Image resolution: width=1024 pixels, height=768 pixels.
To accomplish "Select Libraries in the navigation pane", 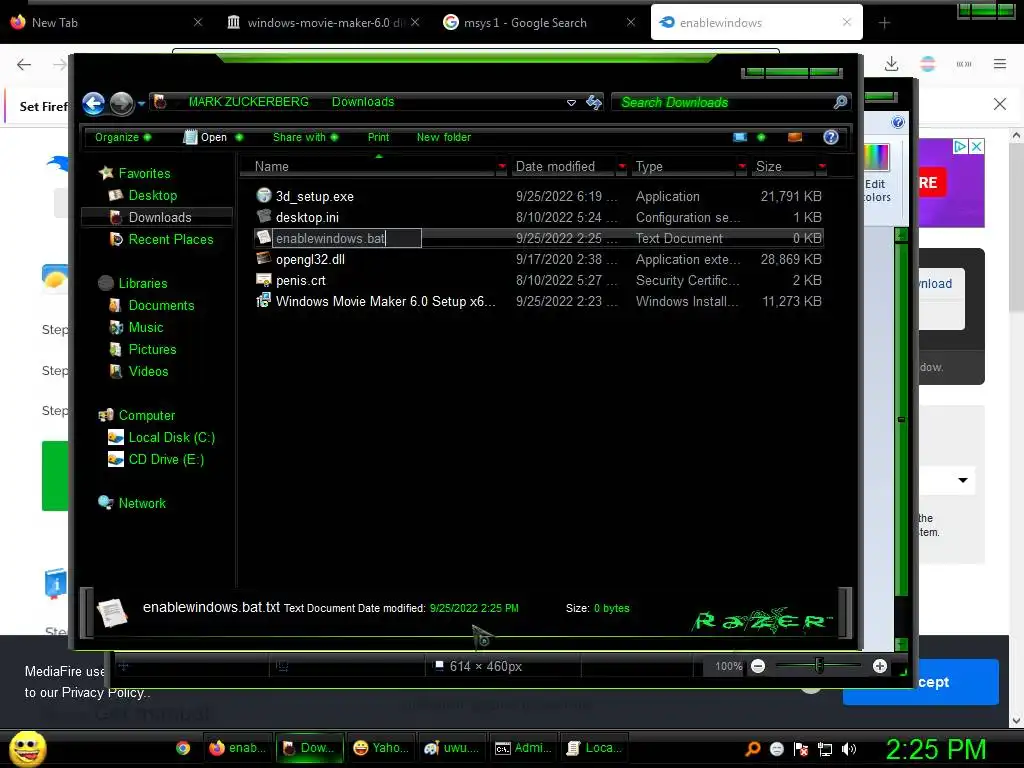I will pyautogui.click(x=143, y=283).
